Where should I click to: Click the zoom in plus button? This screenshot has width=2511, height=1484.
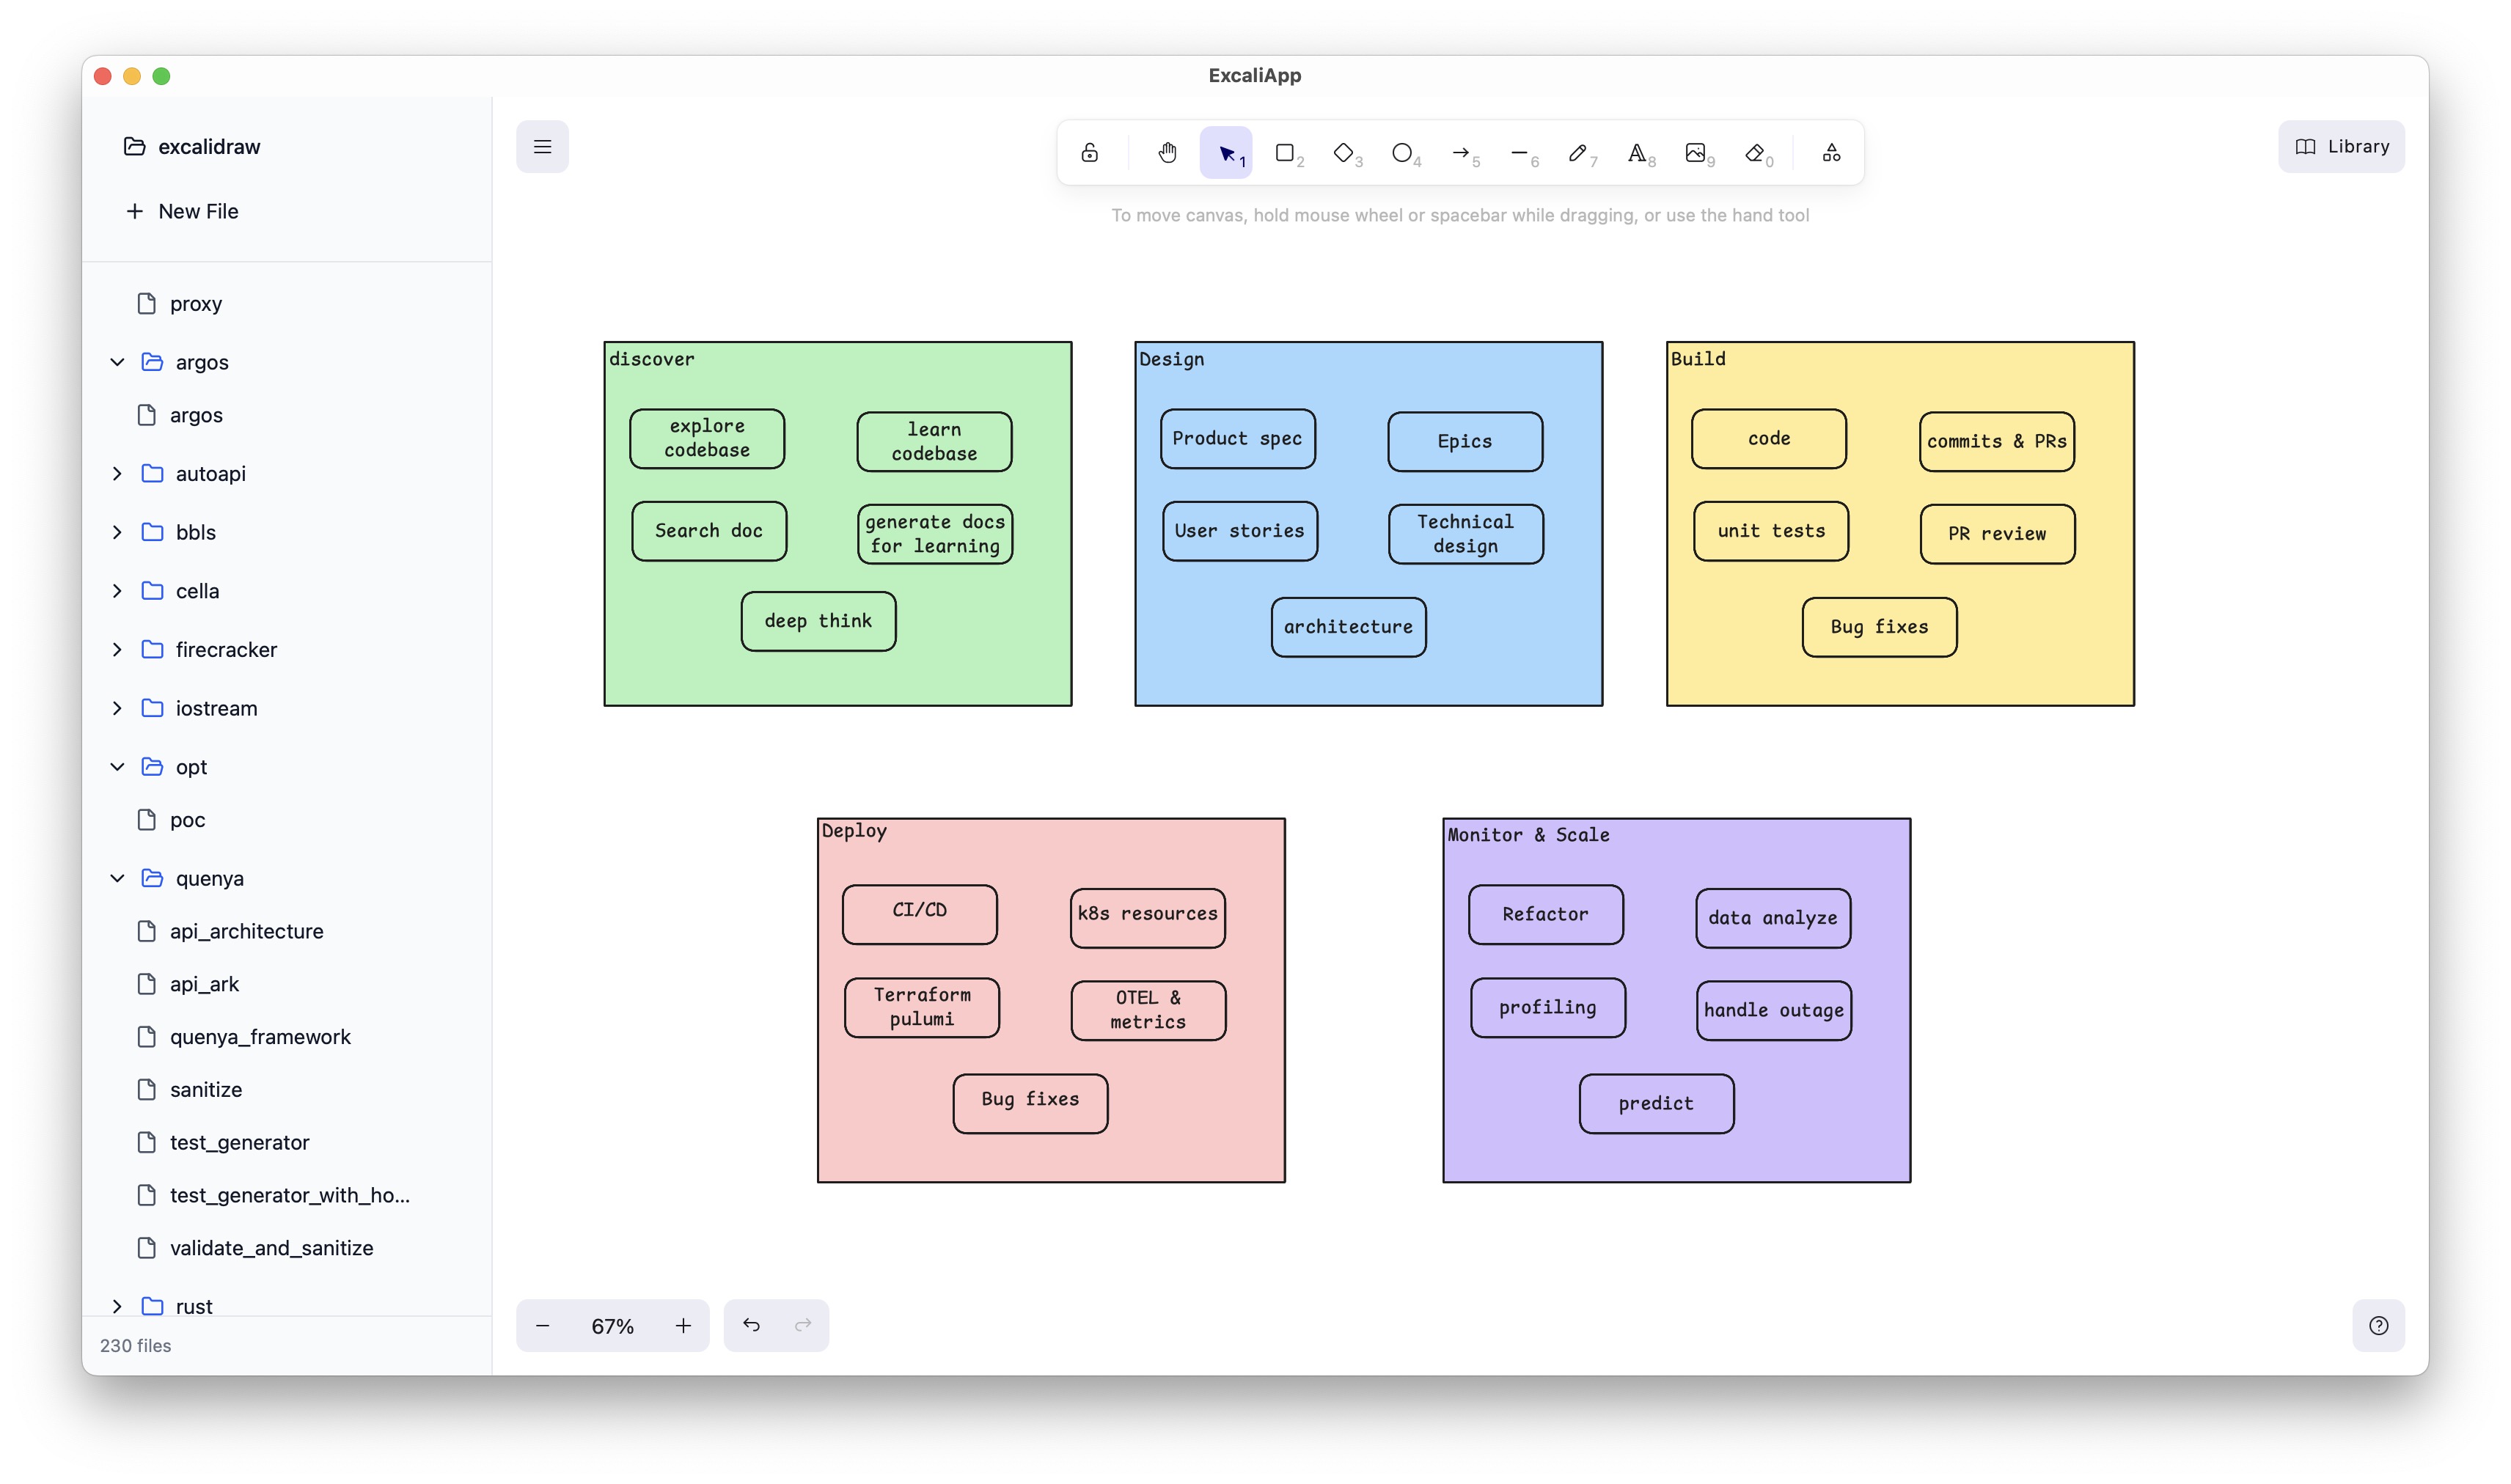683,1325
